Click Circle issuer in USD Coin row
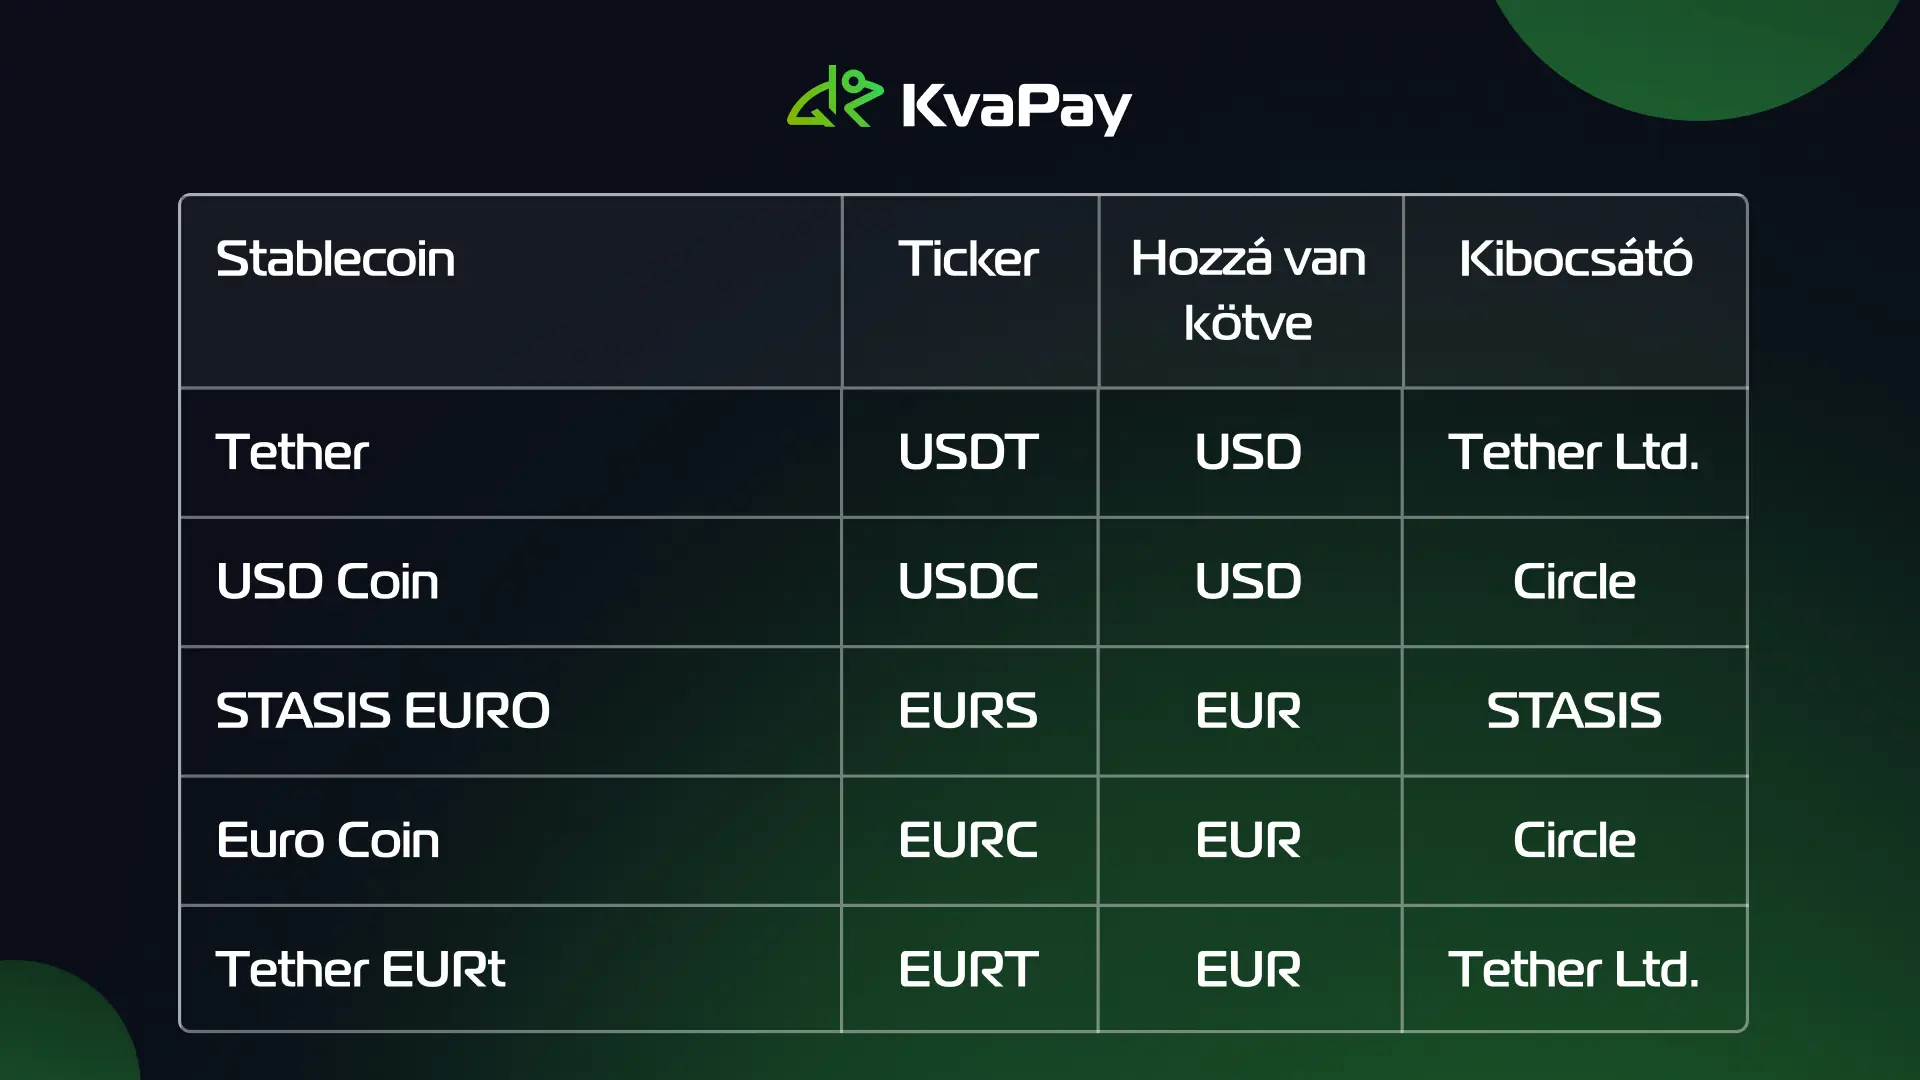The width and height of the screenshot is (1920, 1080). point(1574,581)
